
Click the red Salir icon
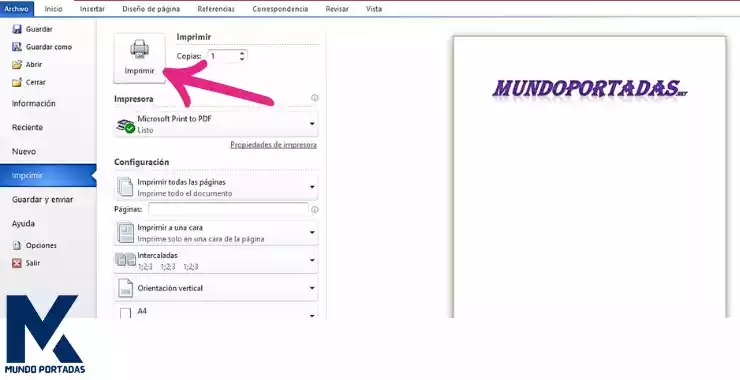17,263
